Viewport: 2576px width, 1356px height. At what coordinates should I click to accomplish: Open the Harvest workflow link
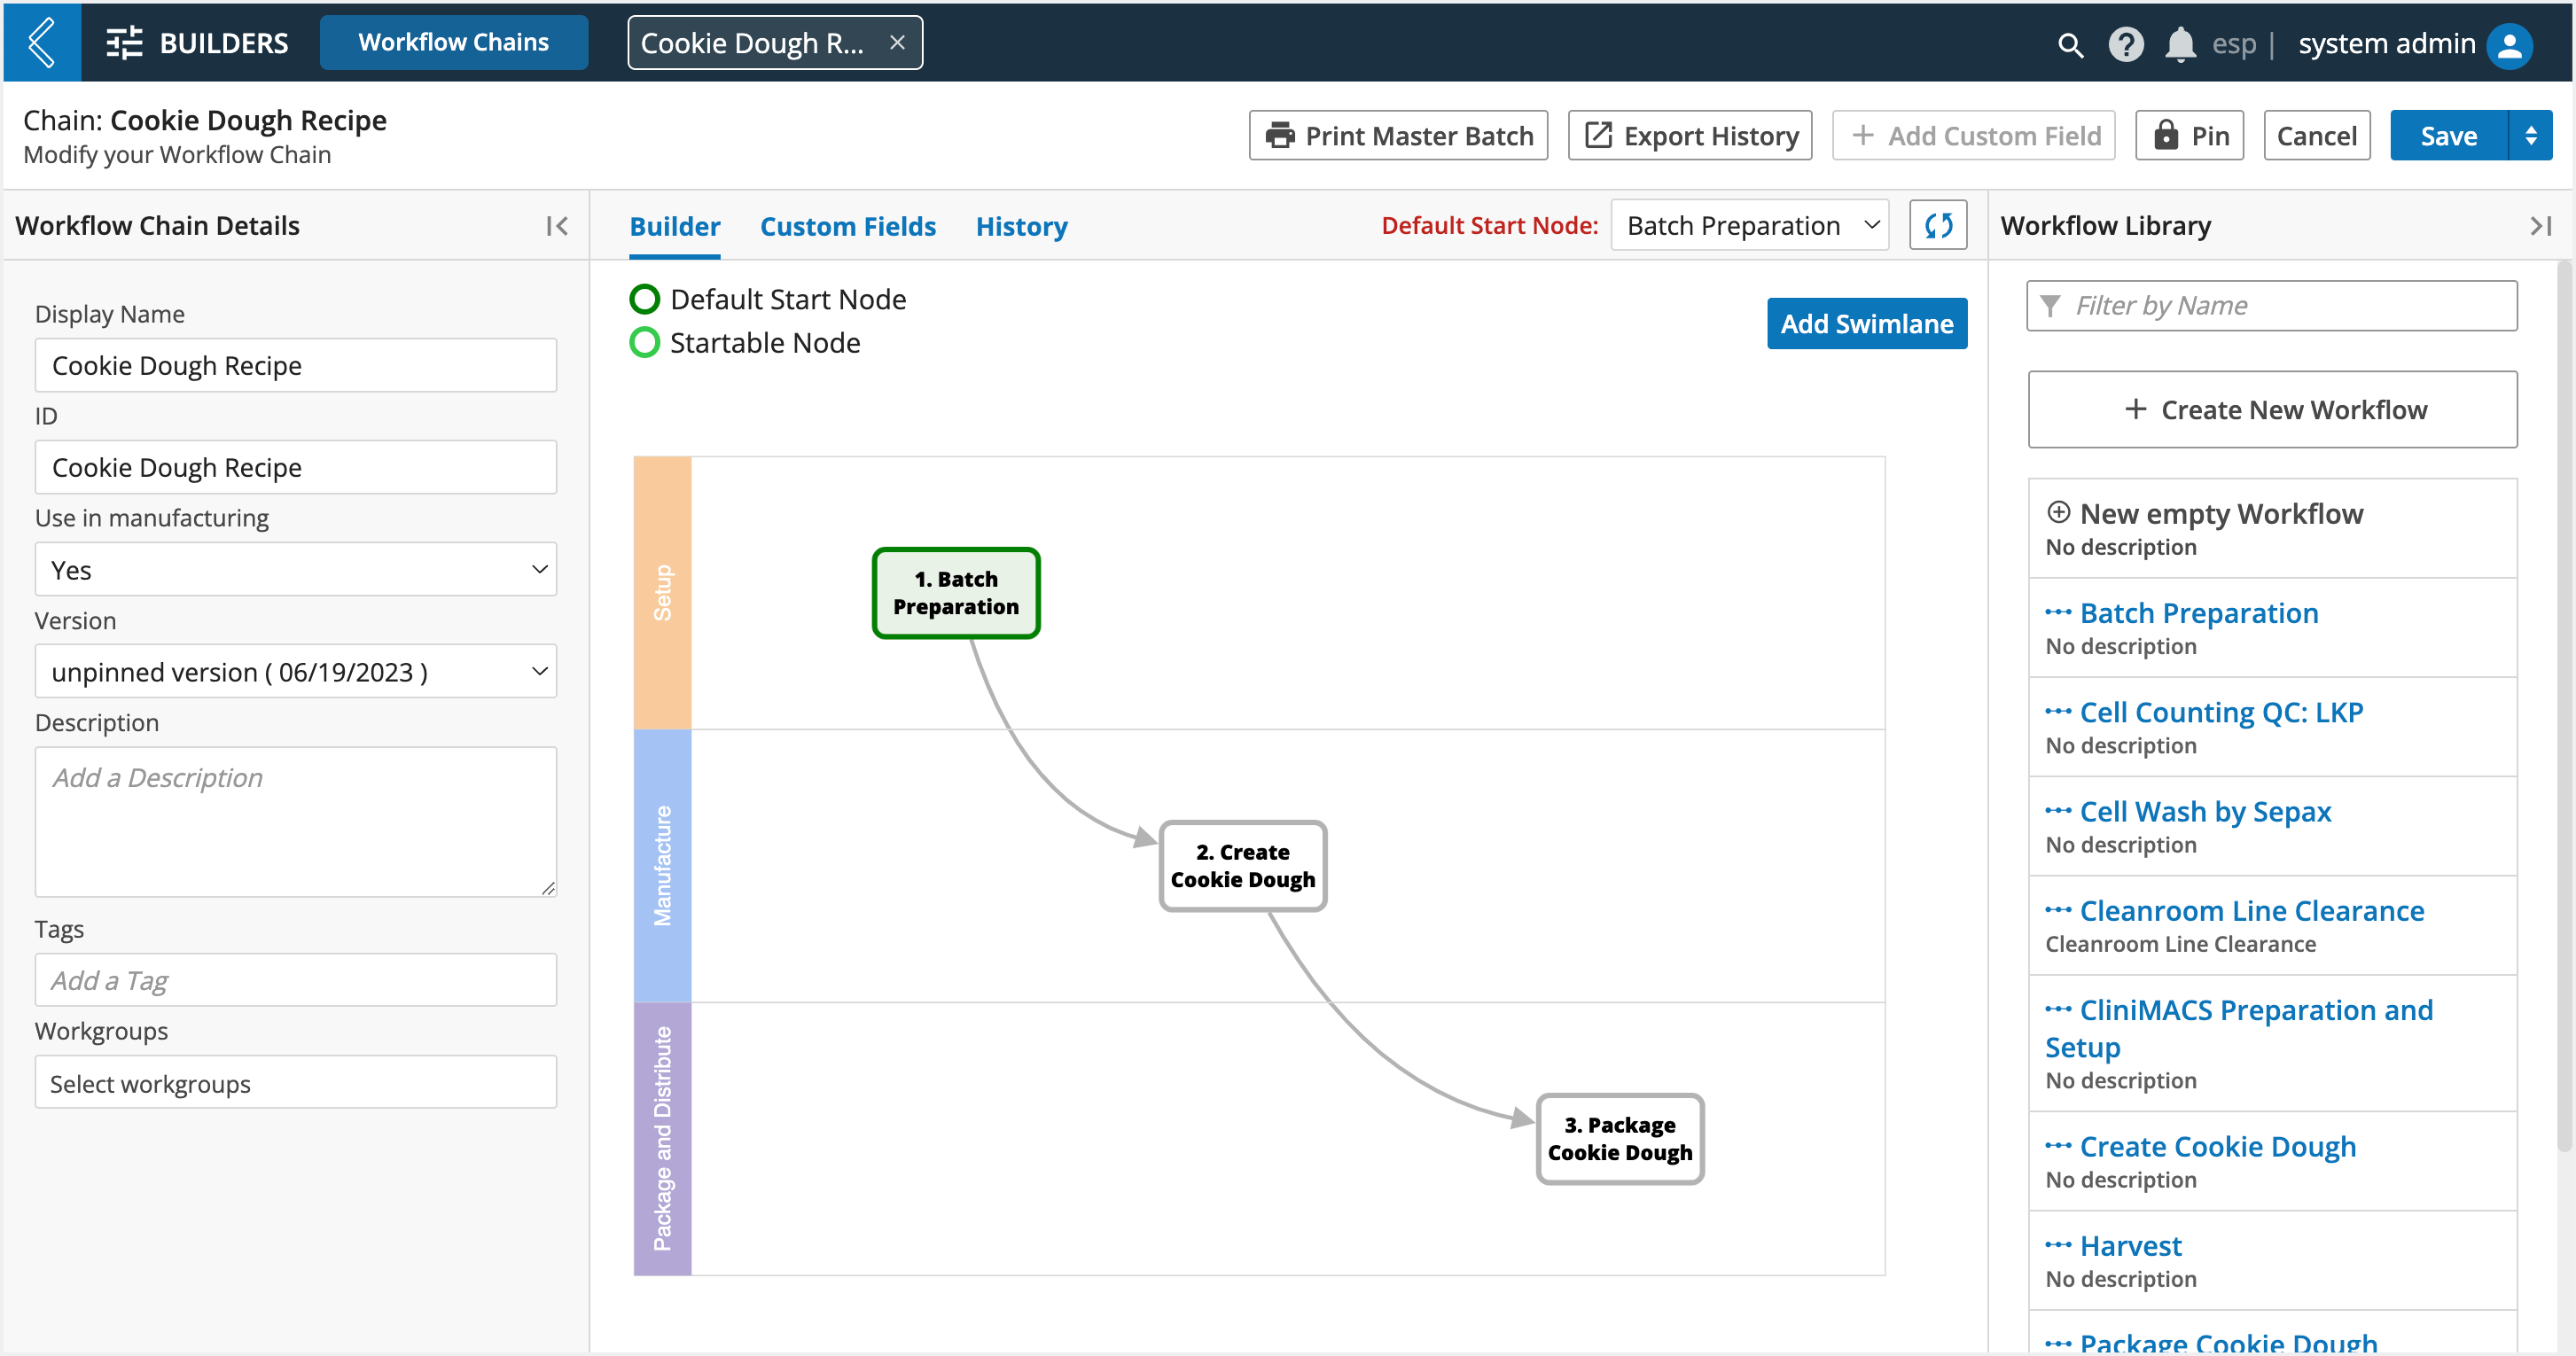(2131, 1246)
